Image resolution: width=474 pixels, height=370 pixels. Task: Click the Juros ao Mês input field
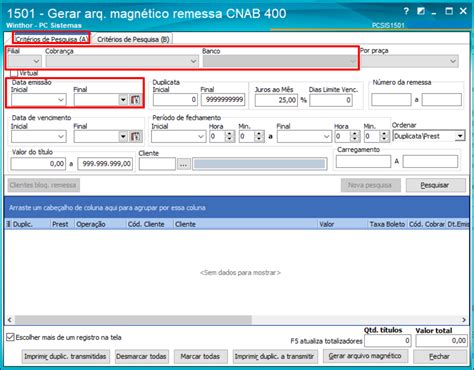[276, 100]
